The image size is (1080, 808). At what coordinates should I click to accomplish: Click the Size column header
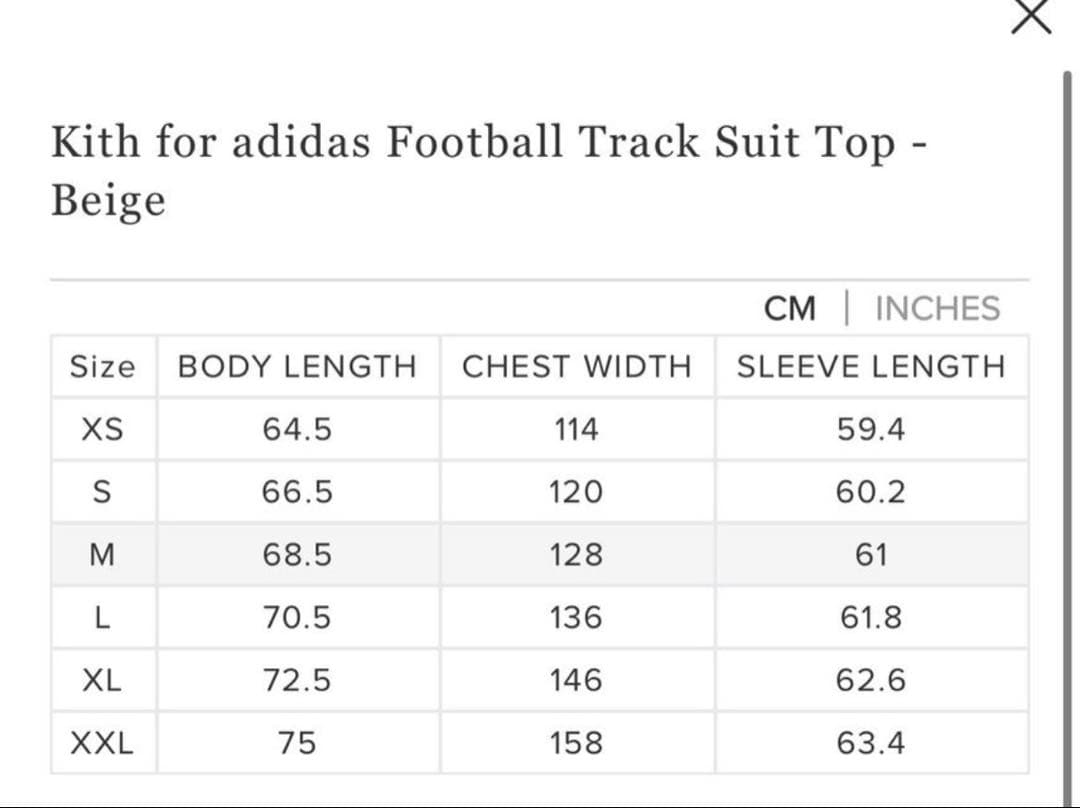103,366
